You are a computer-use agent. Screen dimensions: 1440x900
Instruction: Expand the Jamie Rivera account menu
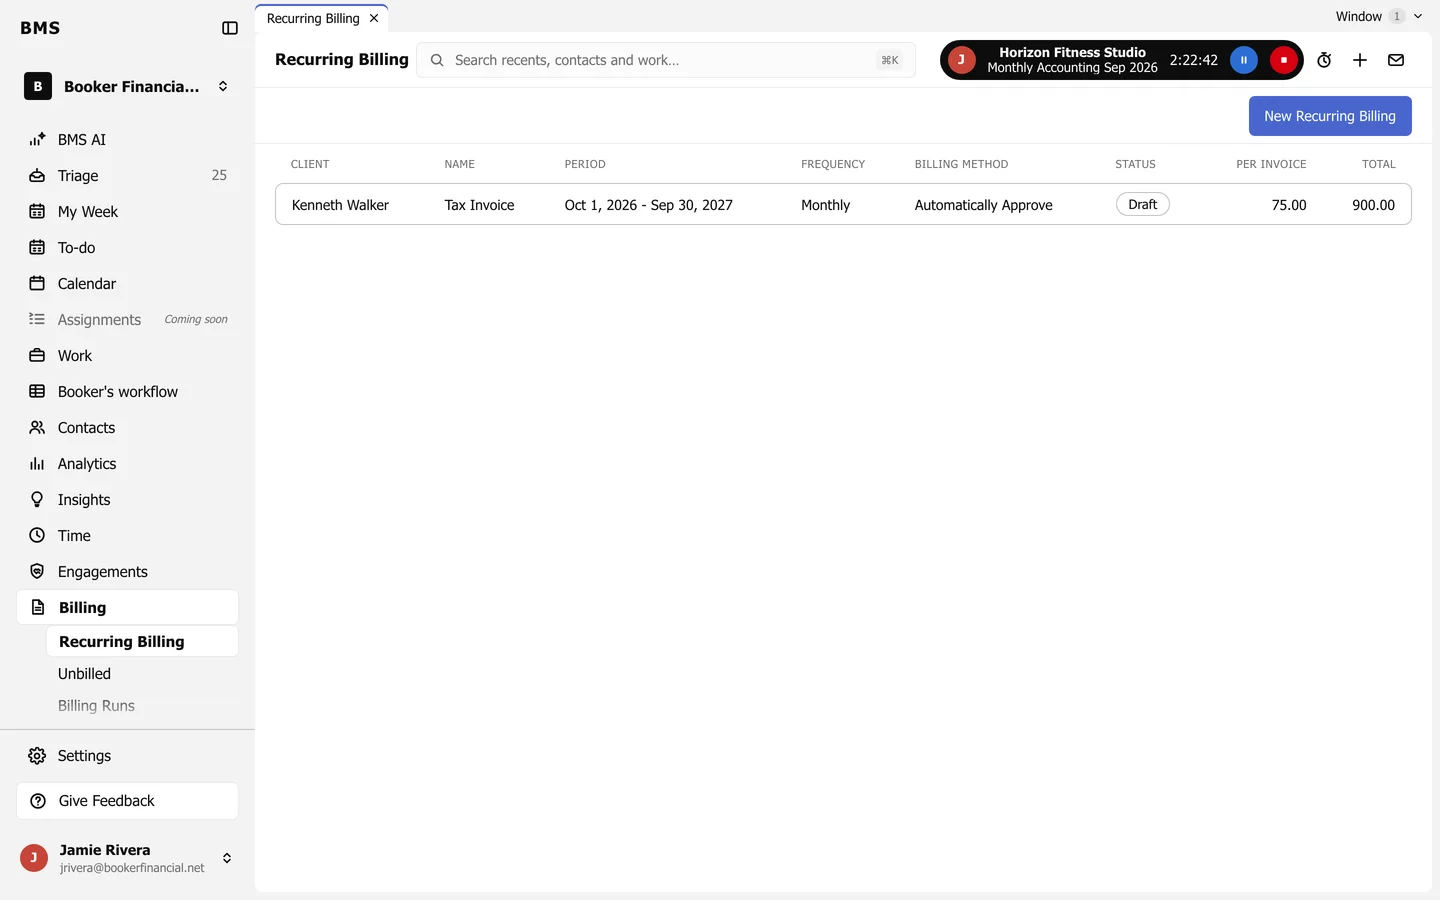127,858
